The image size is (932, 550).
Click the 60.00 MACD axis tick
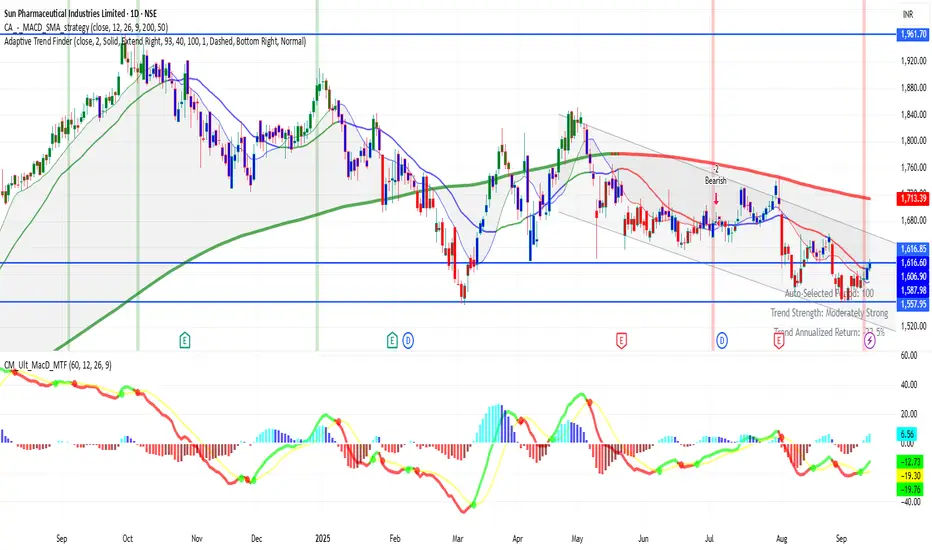909,356
